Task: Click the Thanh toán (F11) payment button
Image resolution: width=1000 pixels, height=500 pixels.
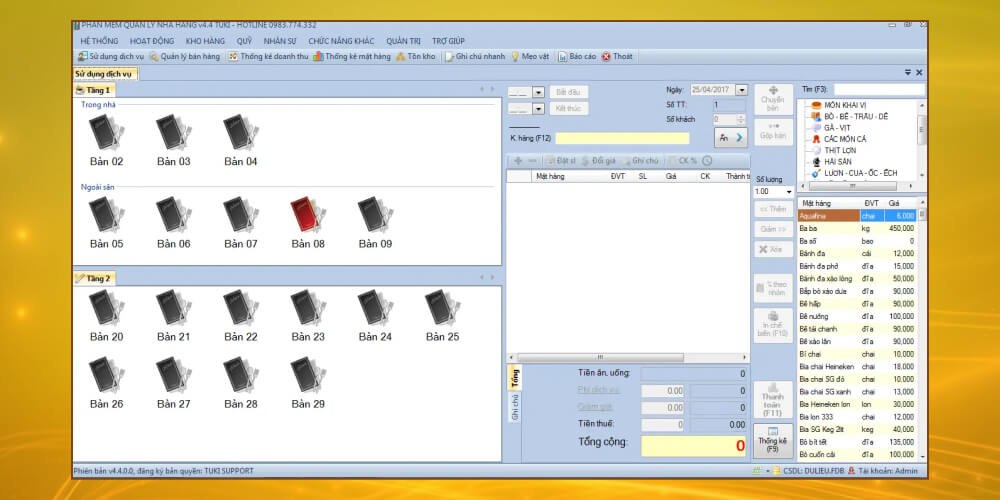Action: click(x=772, y=401)
